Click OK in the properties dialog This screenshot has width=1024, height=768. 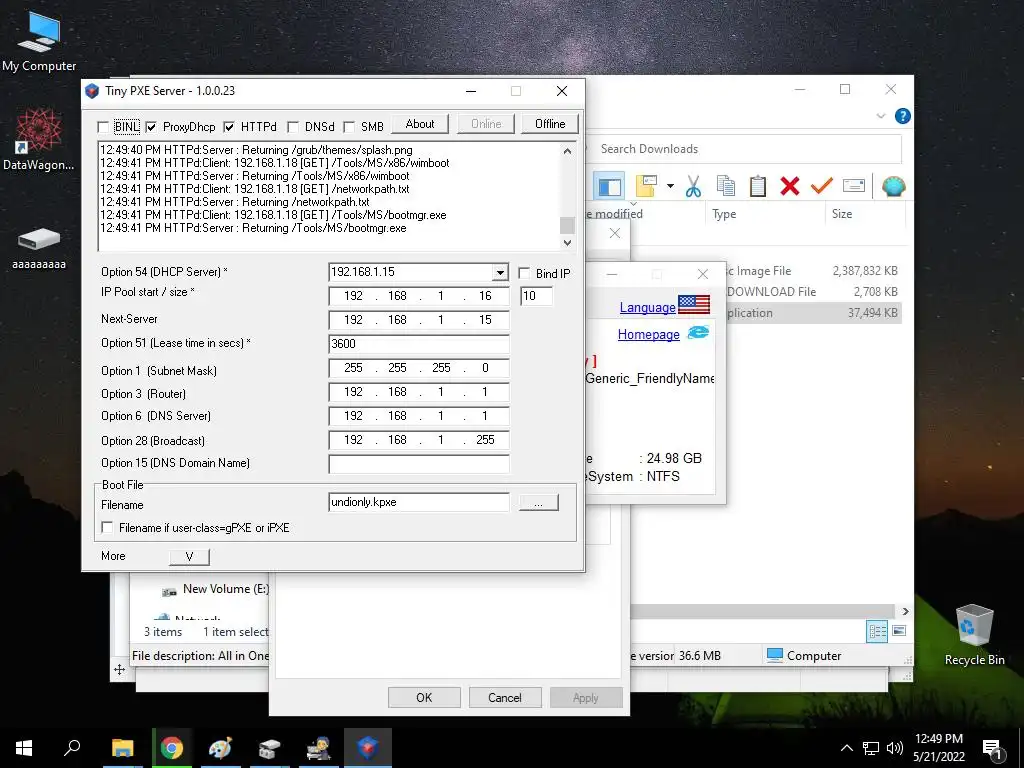tap(424, 697)
